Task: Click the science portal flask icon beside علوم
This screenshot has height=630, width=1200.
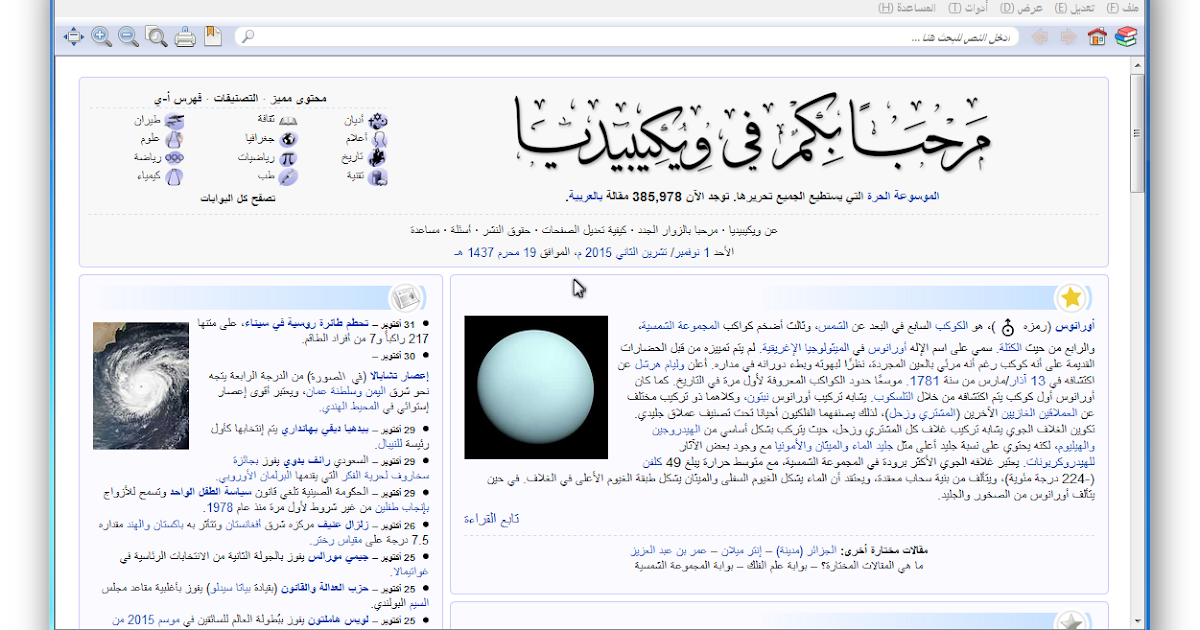Action: (x=175, y=139)
